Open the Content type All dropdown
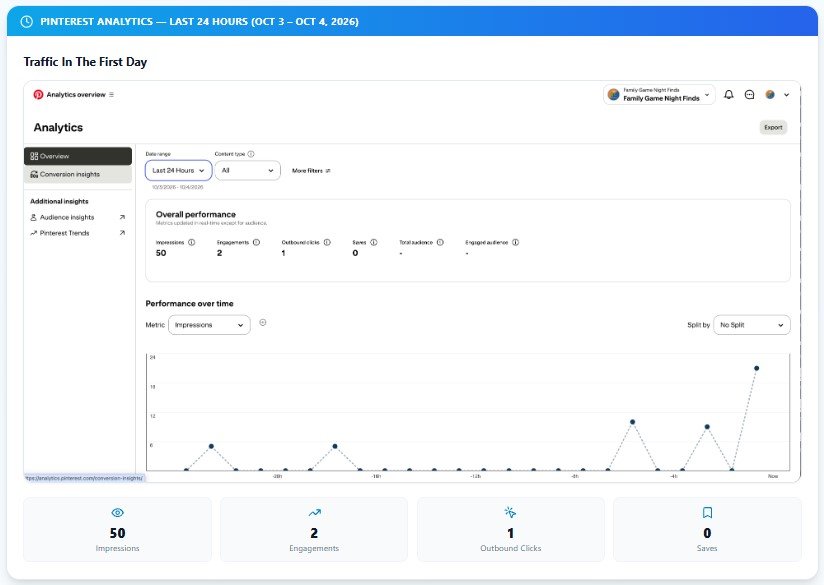 point(248,171)
